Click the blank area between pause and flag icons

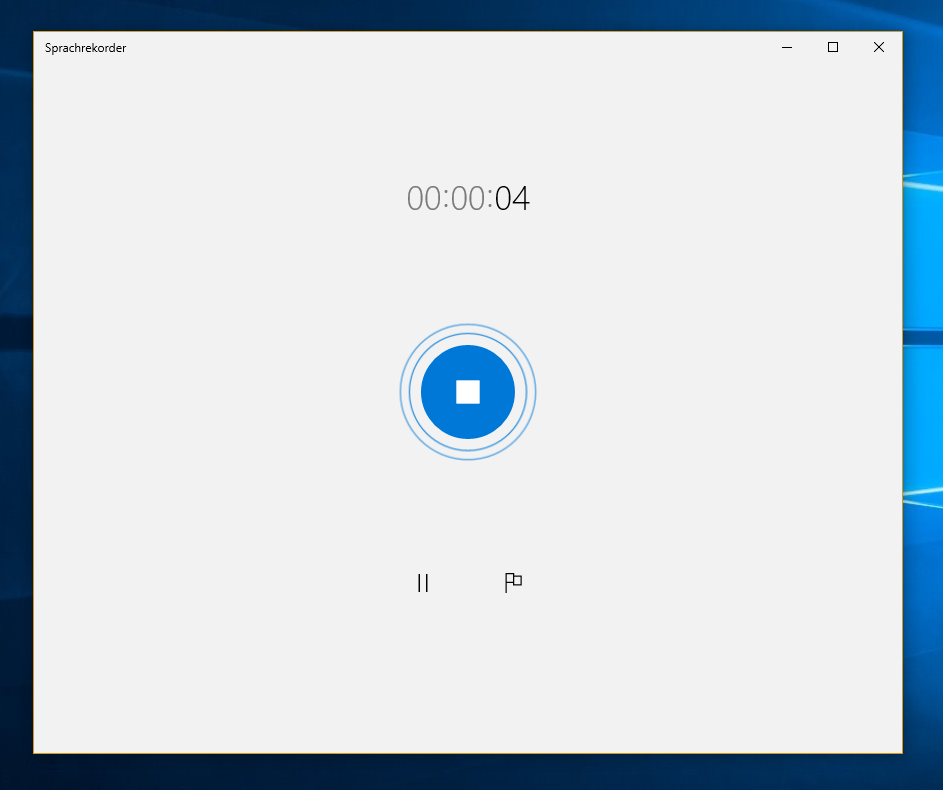pyautogui.click(x=468, y=583)
